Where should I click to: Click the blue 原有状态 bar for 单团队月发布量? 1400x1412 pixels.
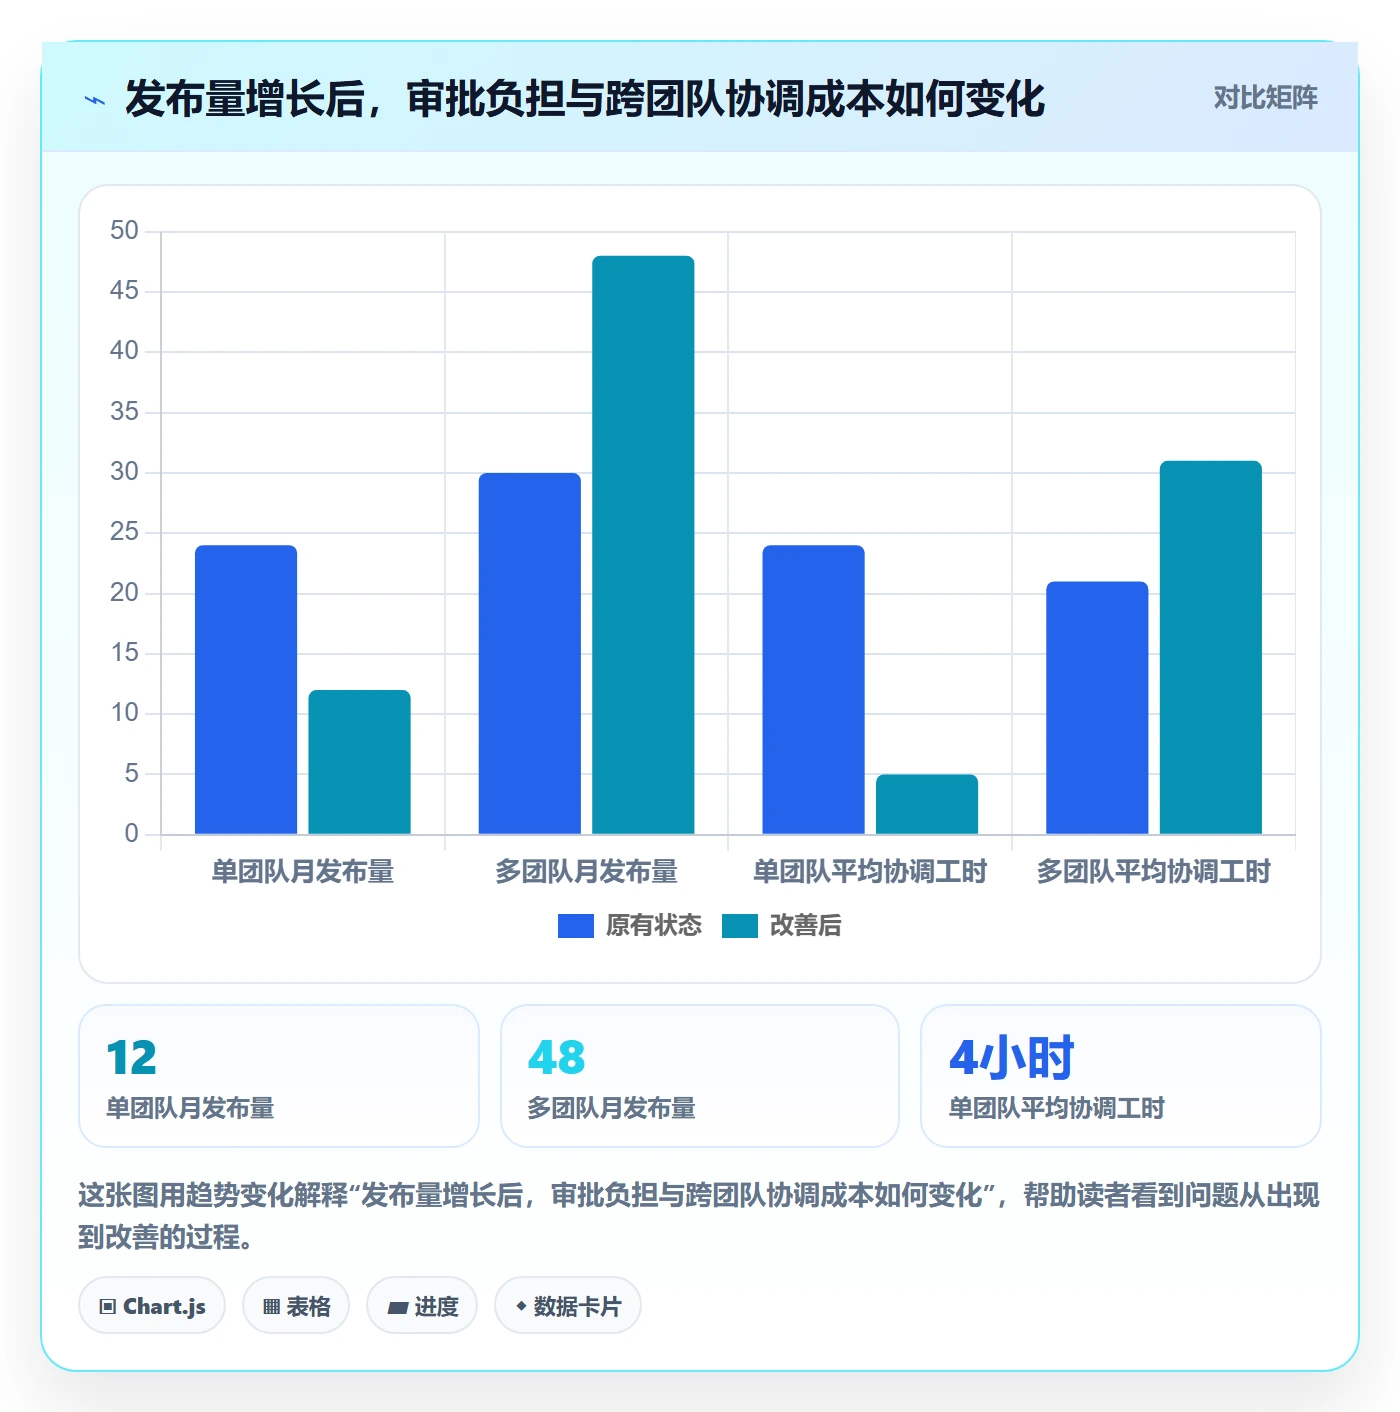coord(246,690)
